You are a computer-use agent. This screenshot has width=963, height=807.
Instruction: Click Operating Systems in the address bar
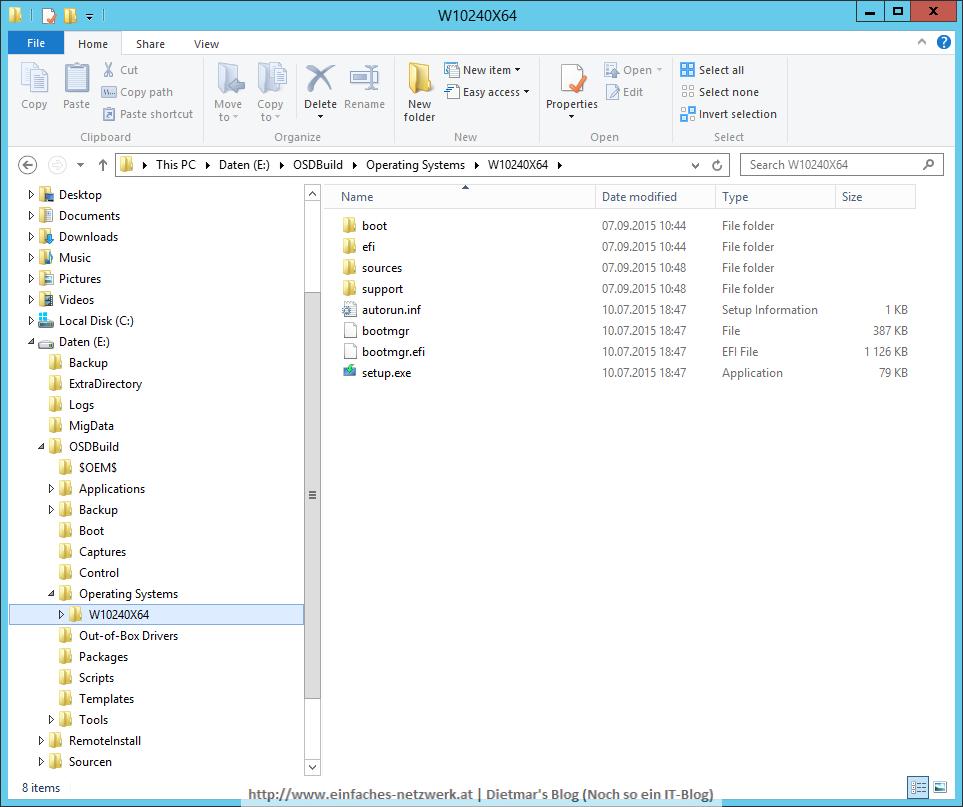[415, 165]
